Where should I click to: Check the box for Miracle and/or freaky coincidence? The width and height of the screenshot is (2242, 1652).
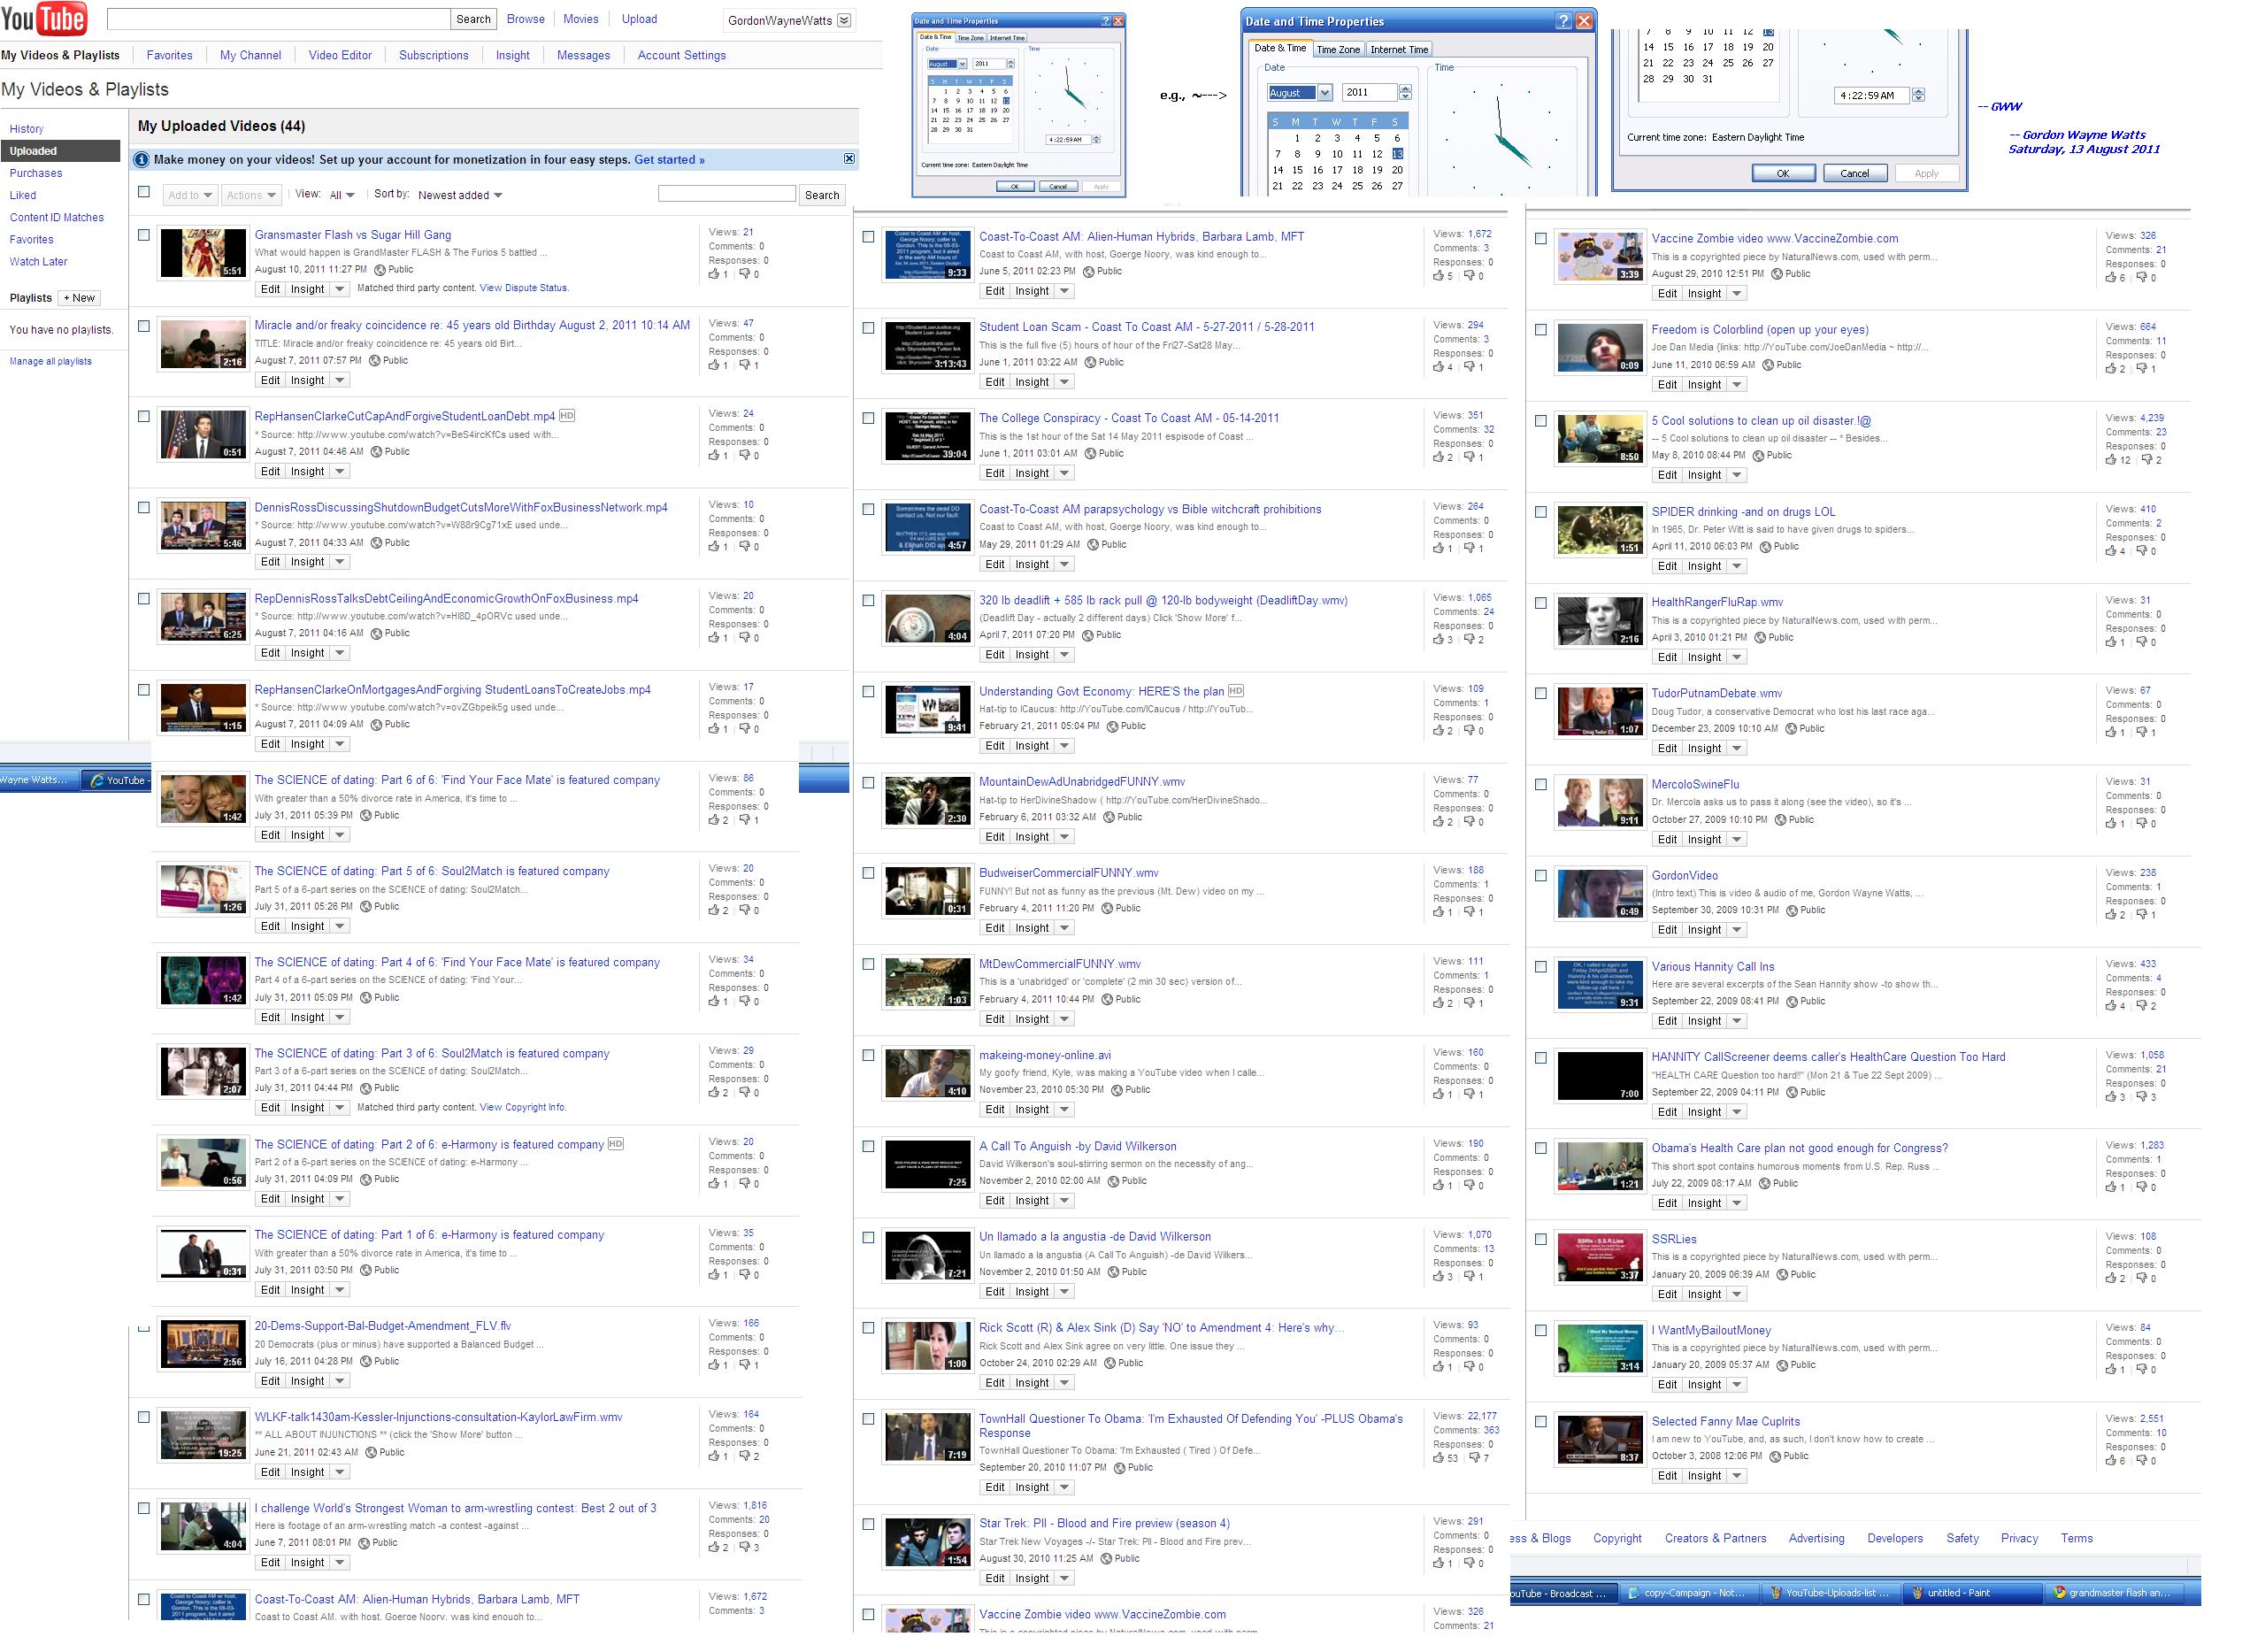[144, 326]
